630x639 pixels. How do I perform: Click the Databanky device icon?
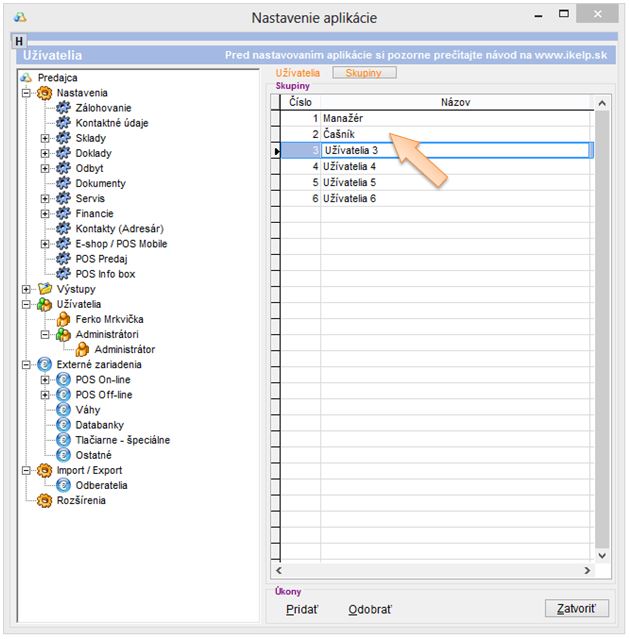point(64,425)
